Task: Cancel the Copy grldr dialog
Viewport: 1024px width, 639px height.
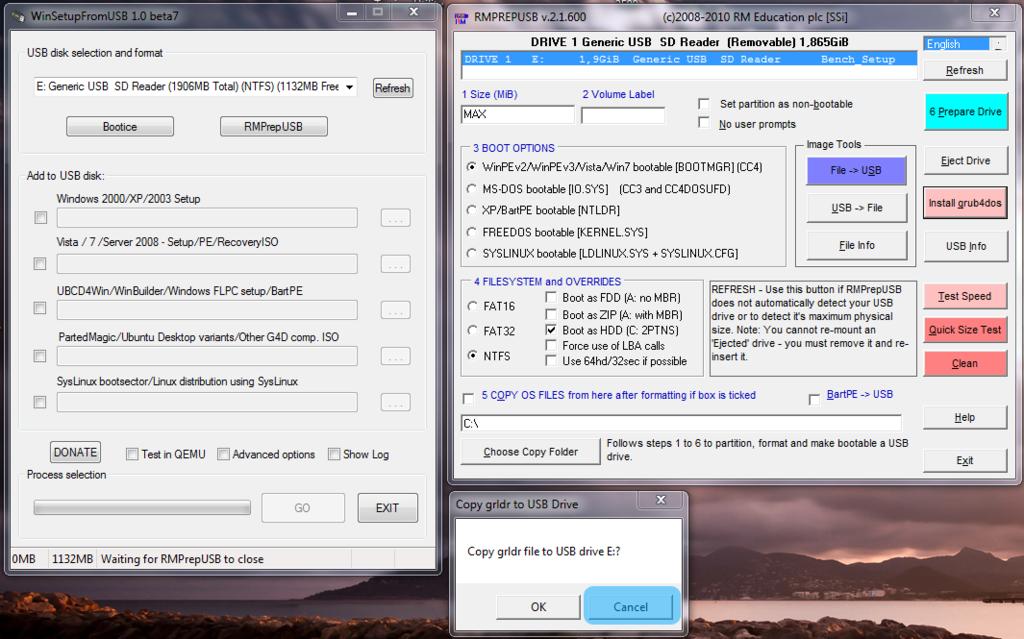Action: 631,606
